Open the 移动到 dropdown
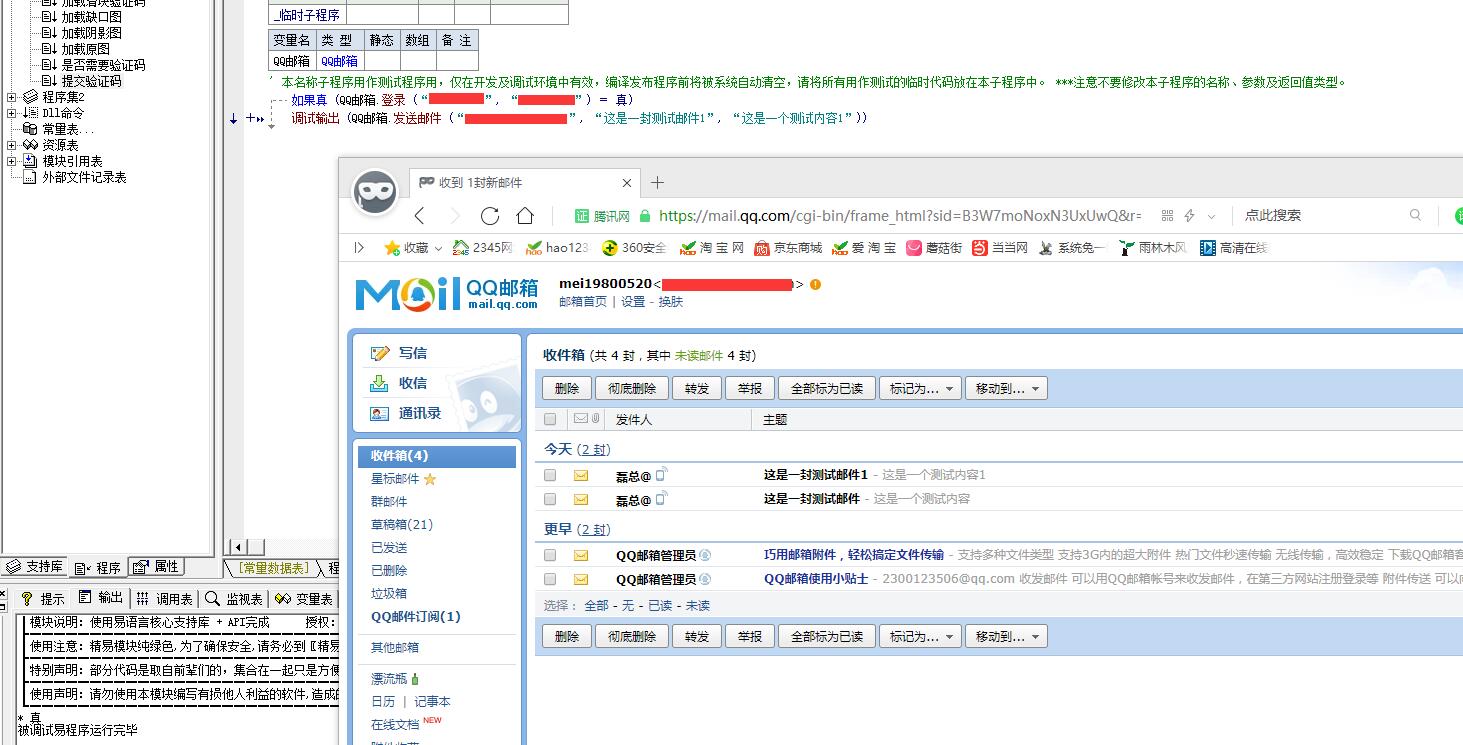This screenshot has height=745, width=1463. pyautogui.click(x=1005, y=388)
